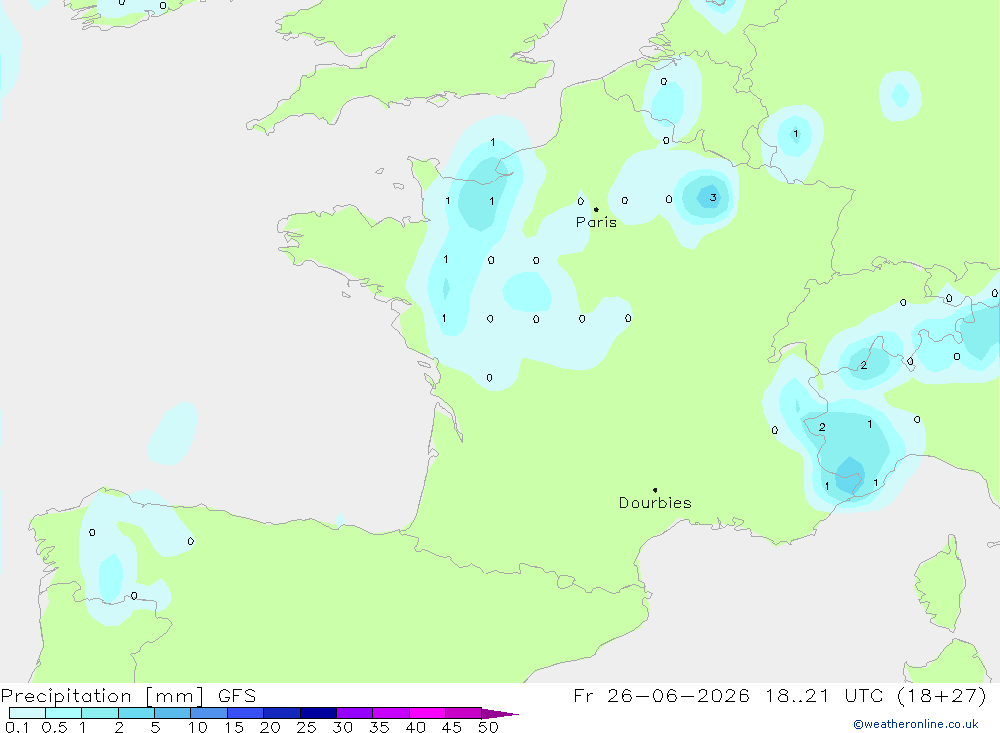
Task: Select the 0.1 to 0.5 legend color swatch
Action: (27, 713)
